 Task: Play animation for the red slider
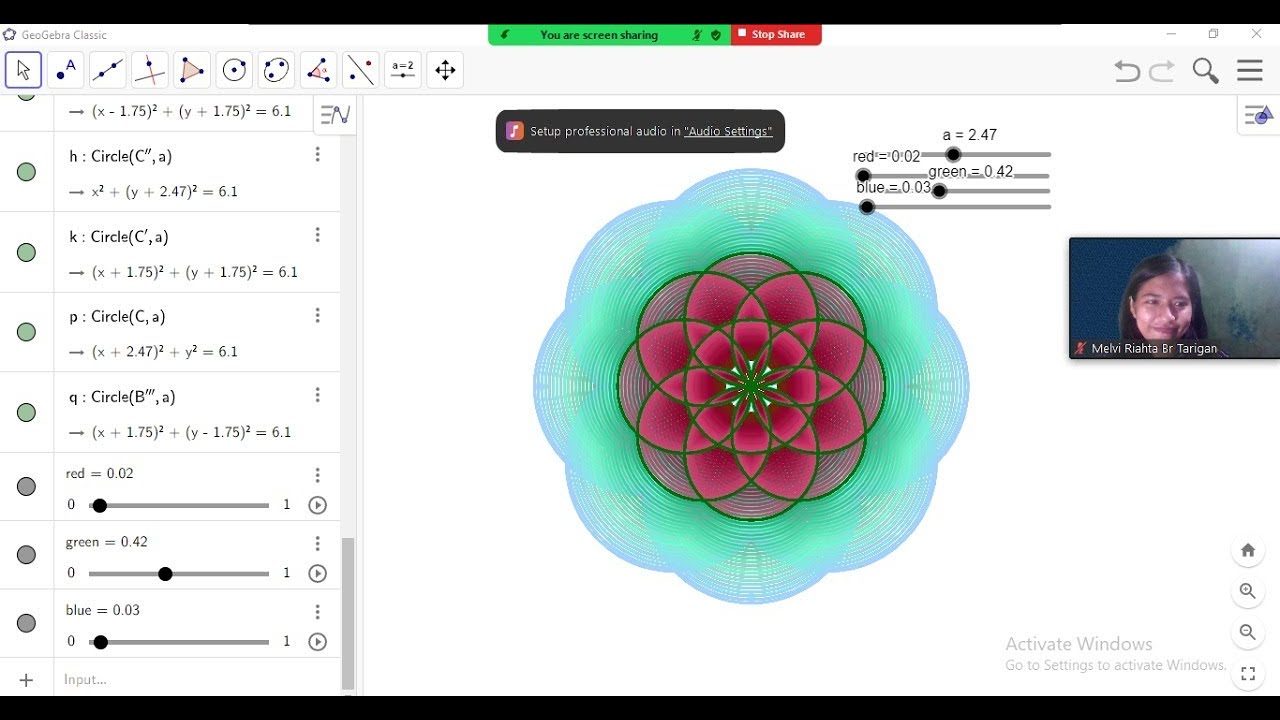tap(318, 505)
